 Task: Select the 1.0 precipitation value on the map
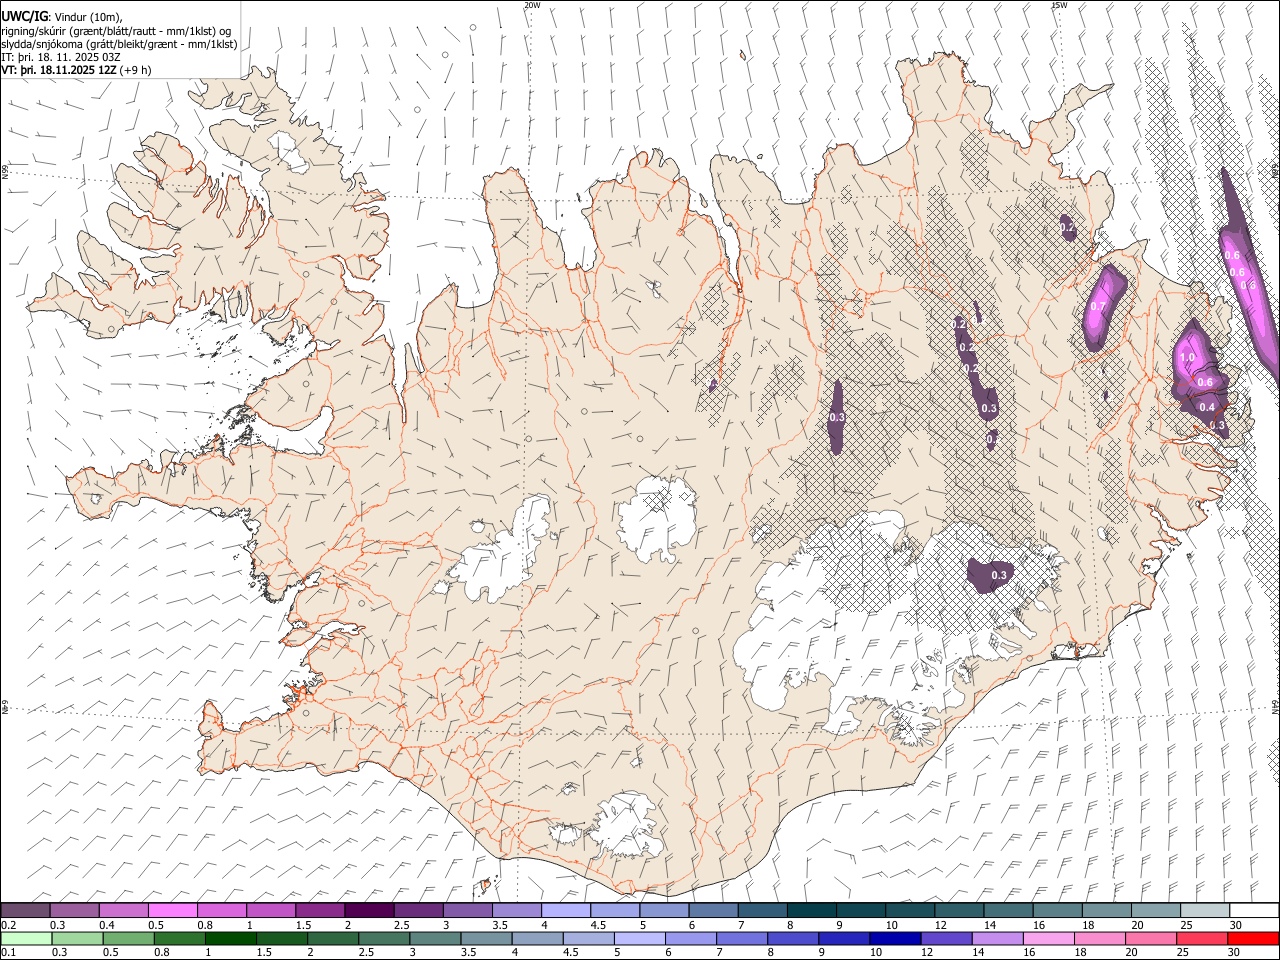pos(1188,357)
